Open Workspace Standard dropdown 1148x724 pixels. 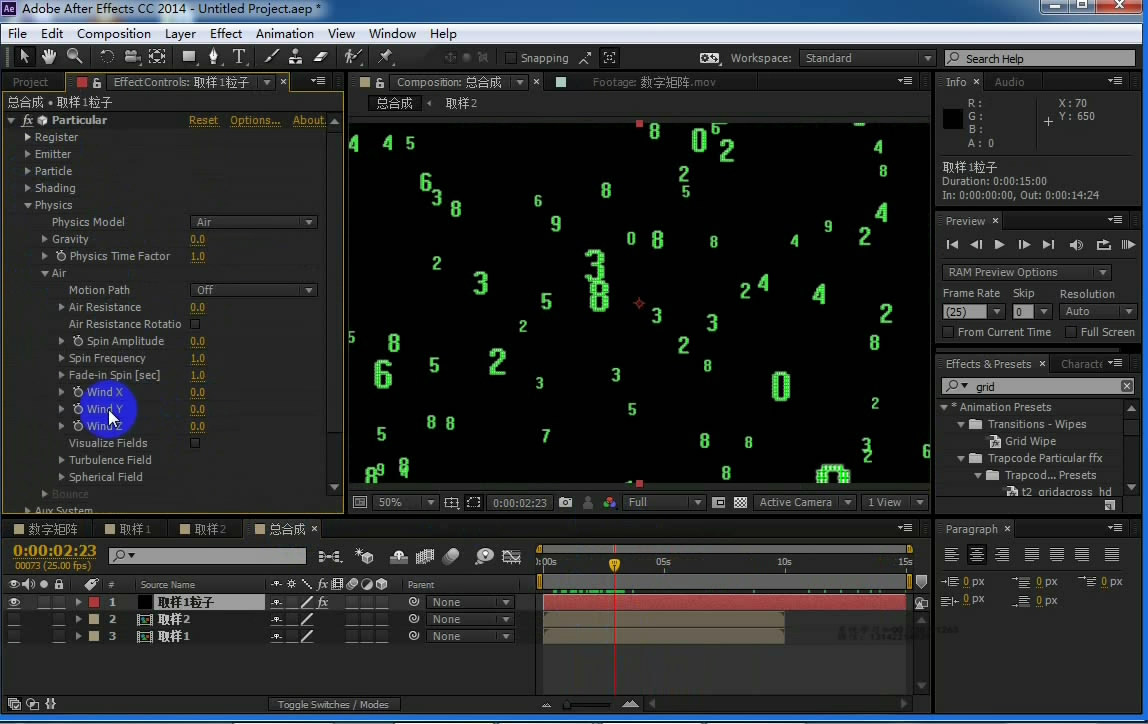[867, 58]
